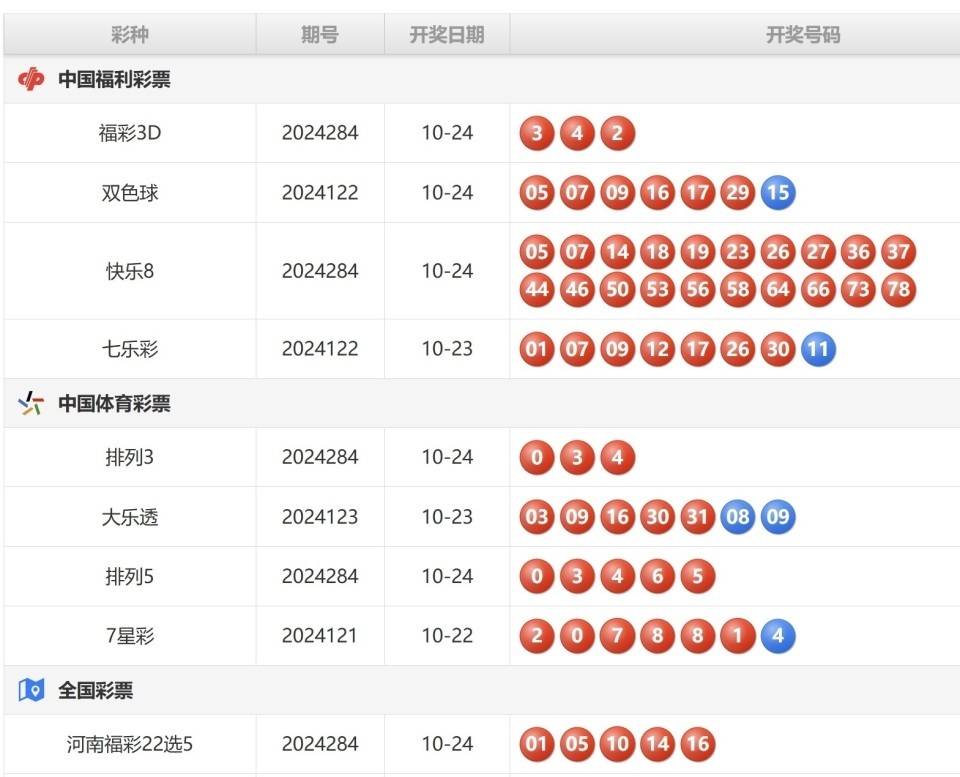Click the 7星彩 issue number 2024121
The height and width of the screenshot is (777, 960).
(320, 636)
